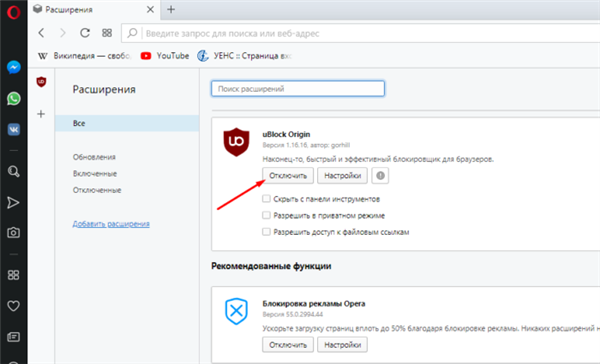Open personal news icon in sidebar

[x=13, y=337]
